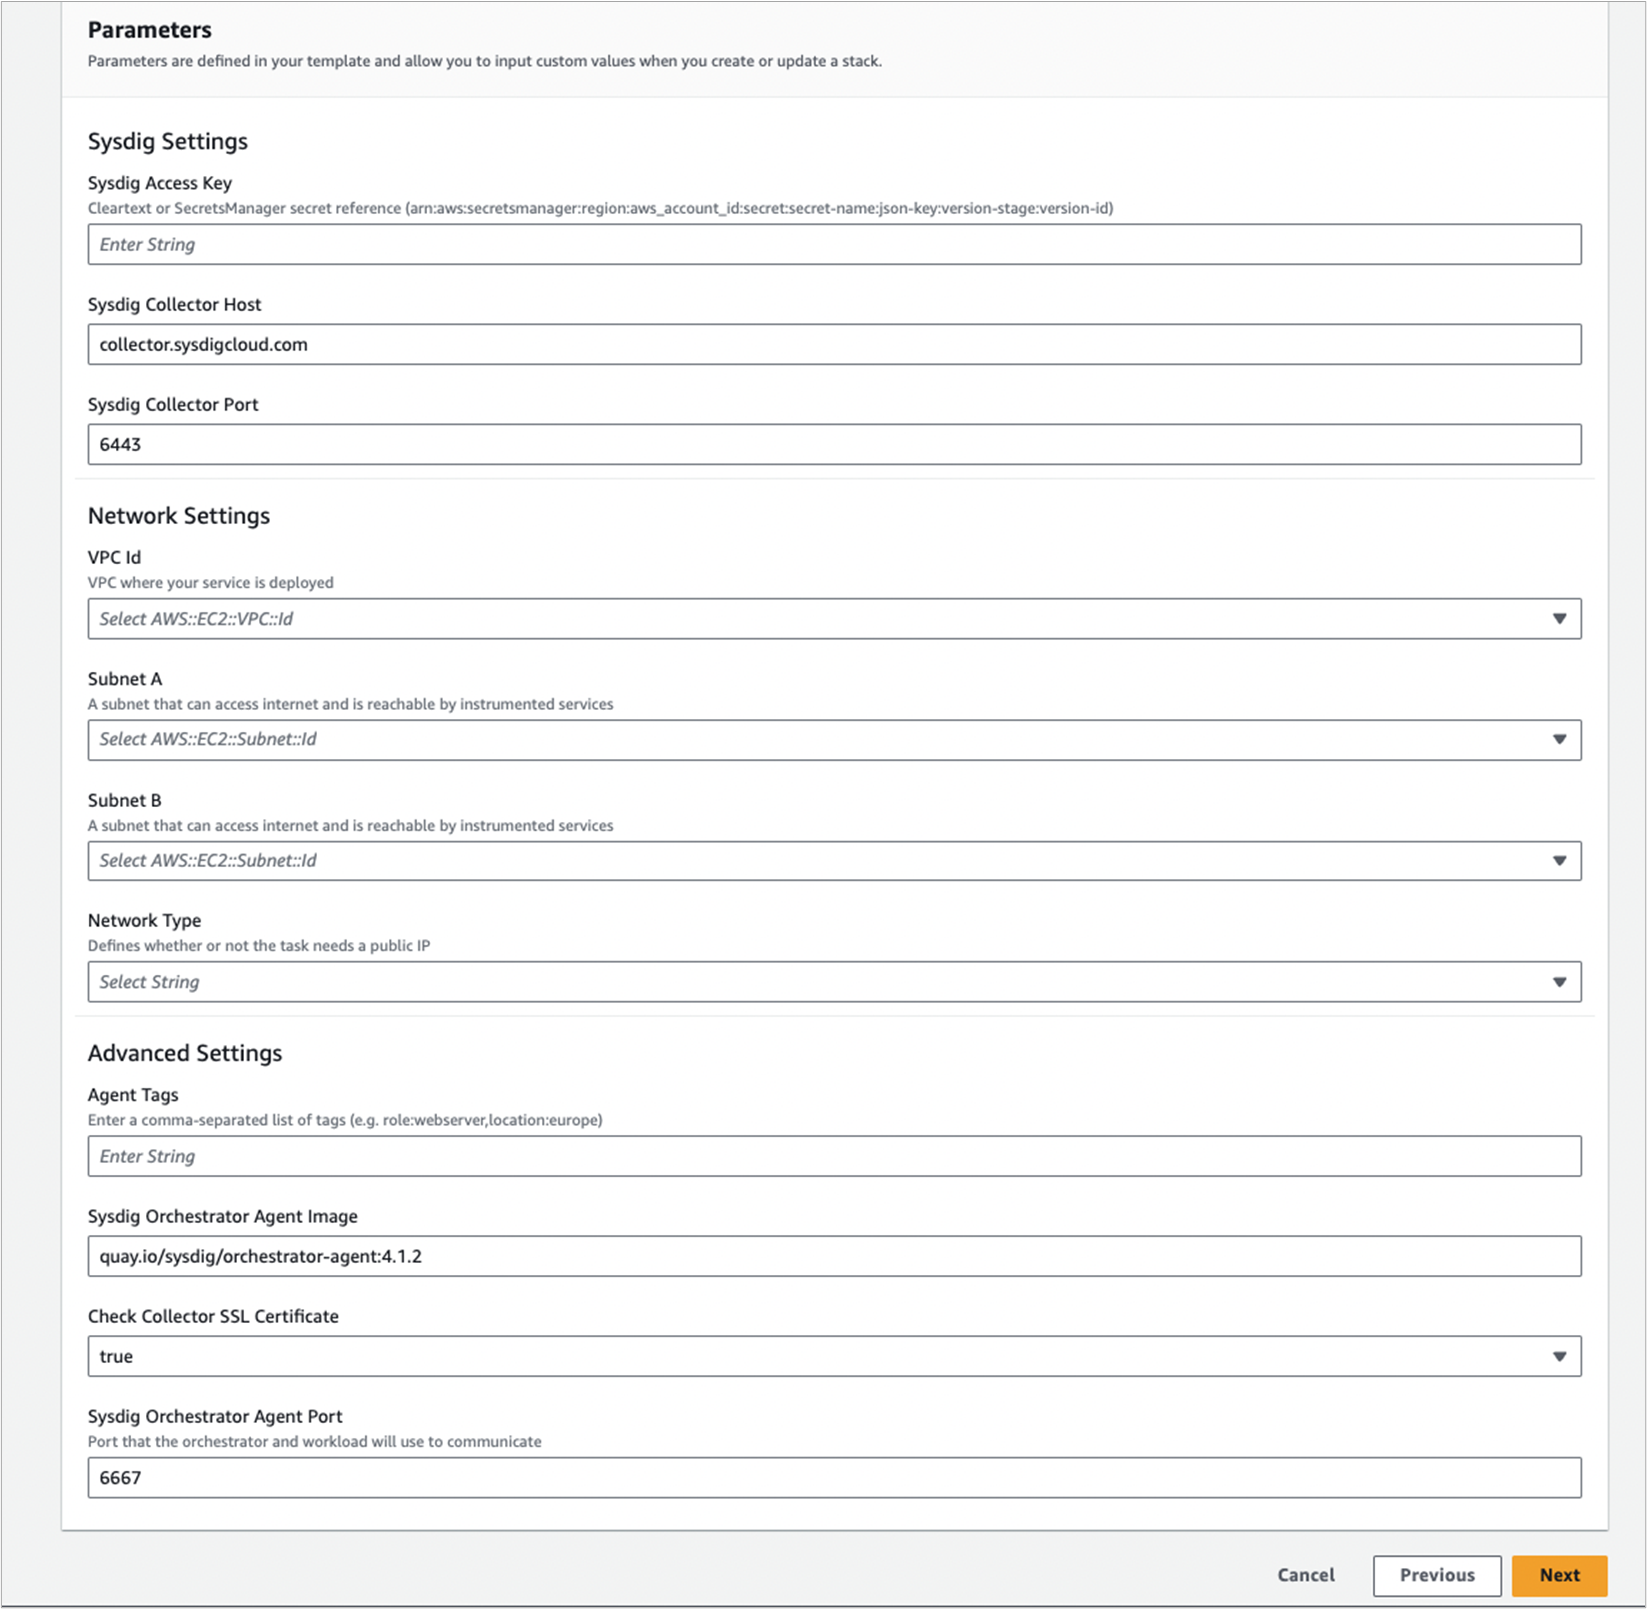The image size is (1647, 1609).
Task: Cancel the stack creation
Action: [1306, 1575]
